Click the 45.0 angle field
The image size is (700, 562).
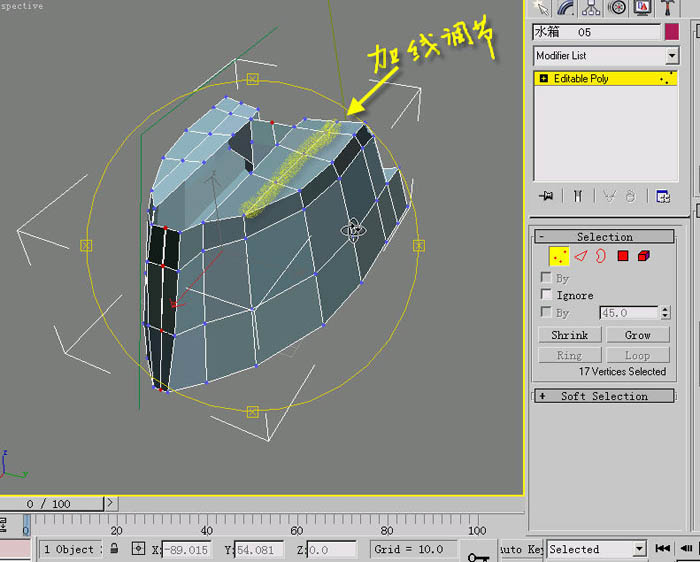[x=629, y=312]
